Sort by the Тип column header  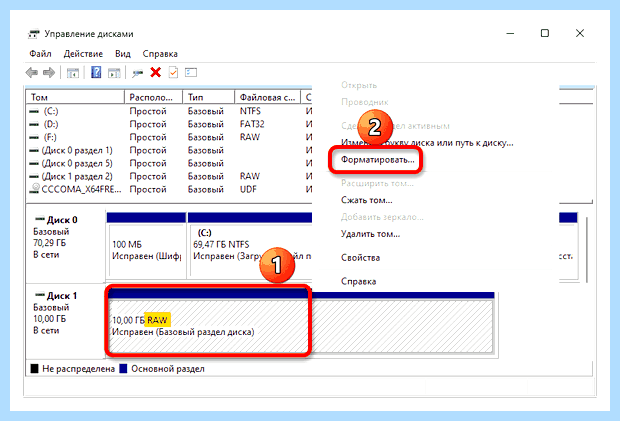208,97
